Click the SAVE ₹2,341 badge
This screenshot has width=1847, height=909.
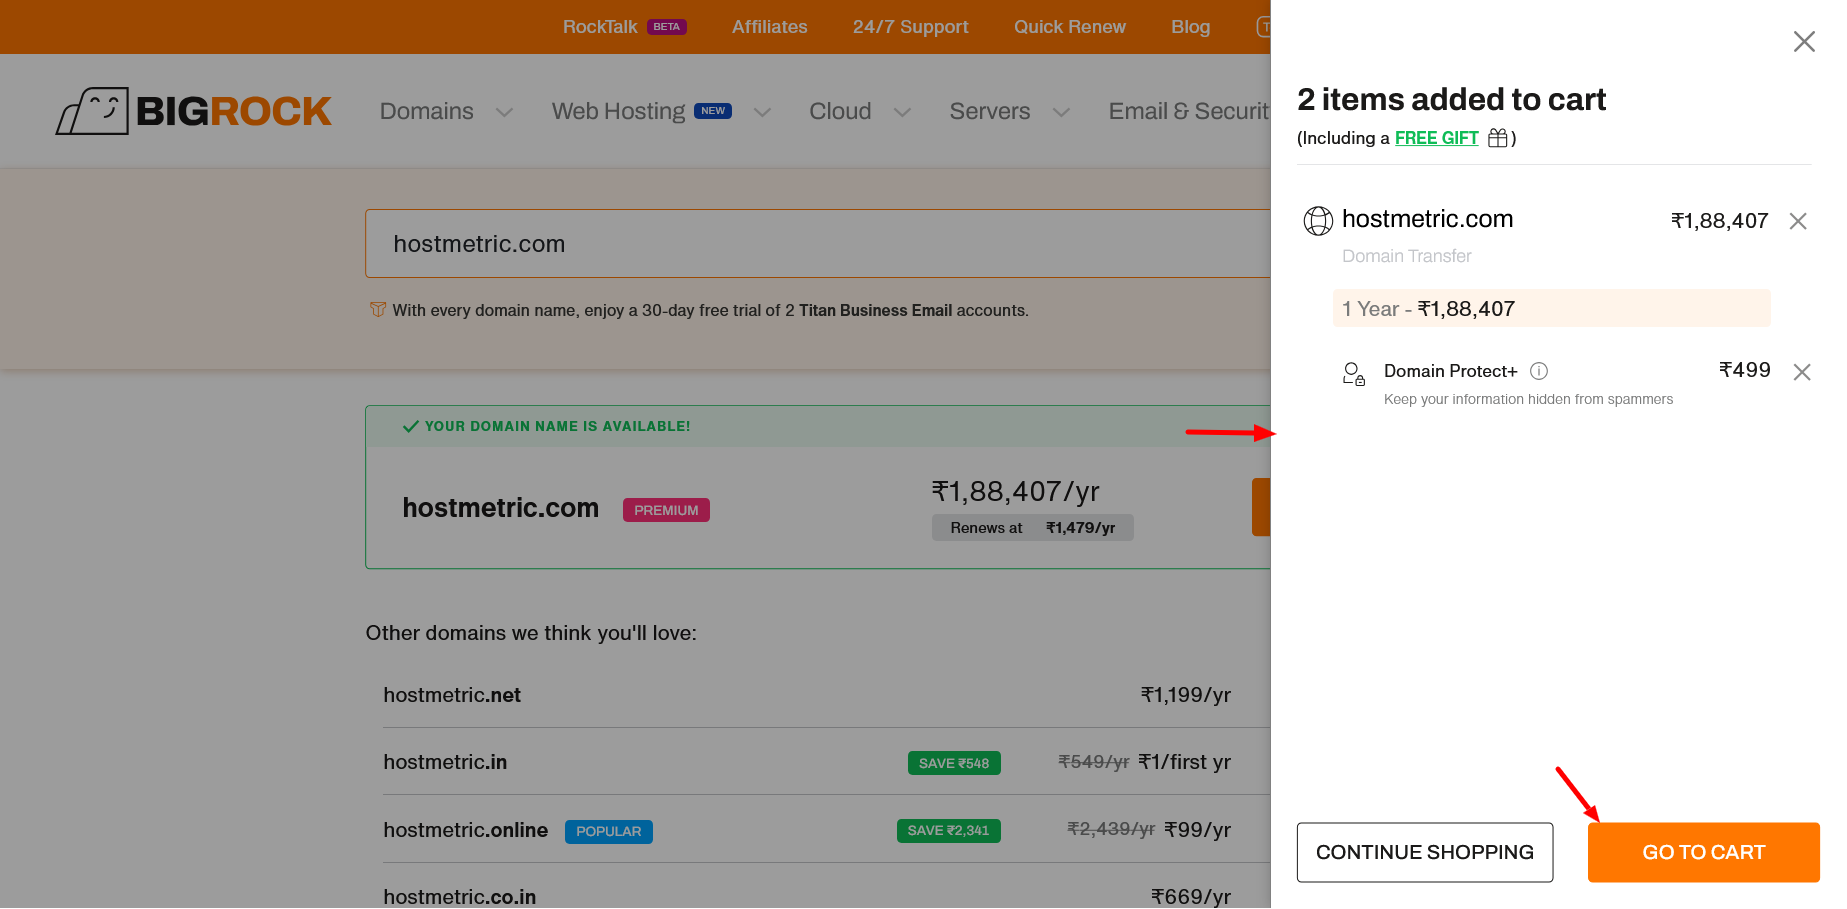948,831
